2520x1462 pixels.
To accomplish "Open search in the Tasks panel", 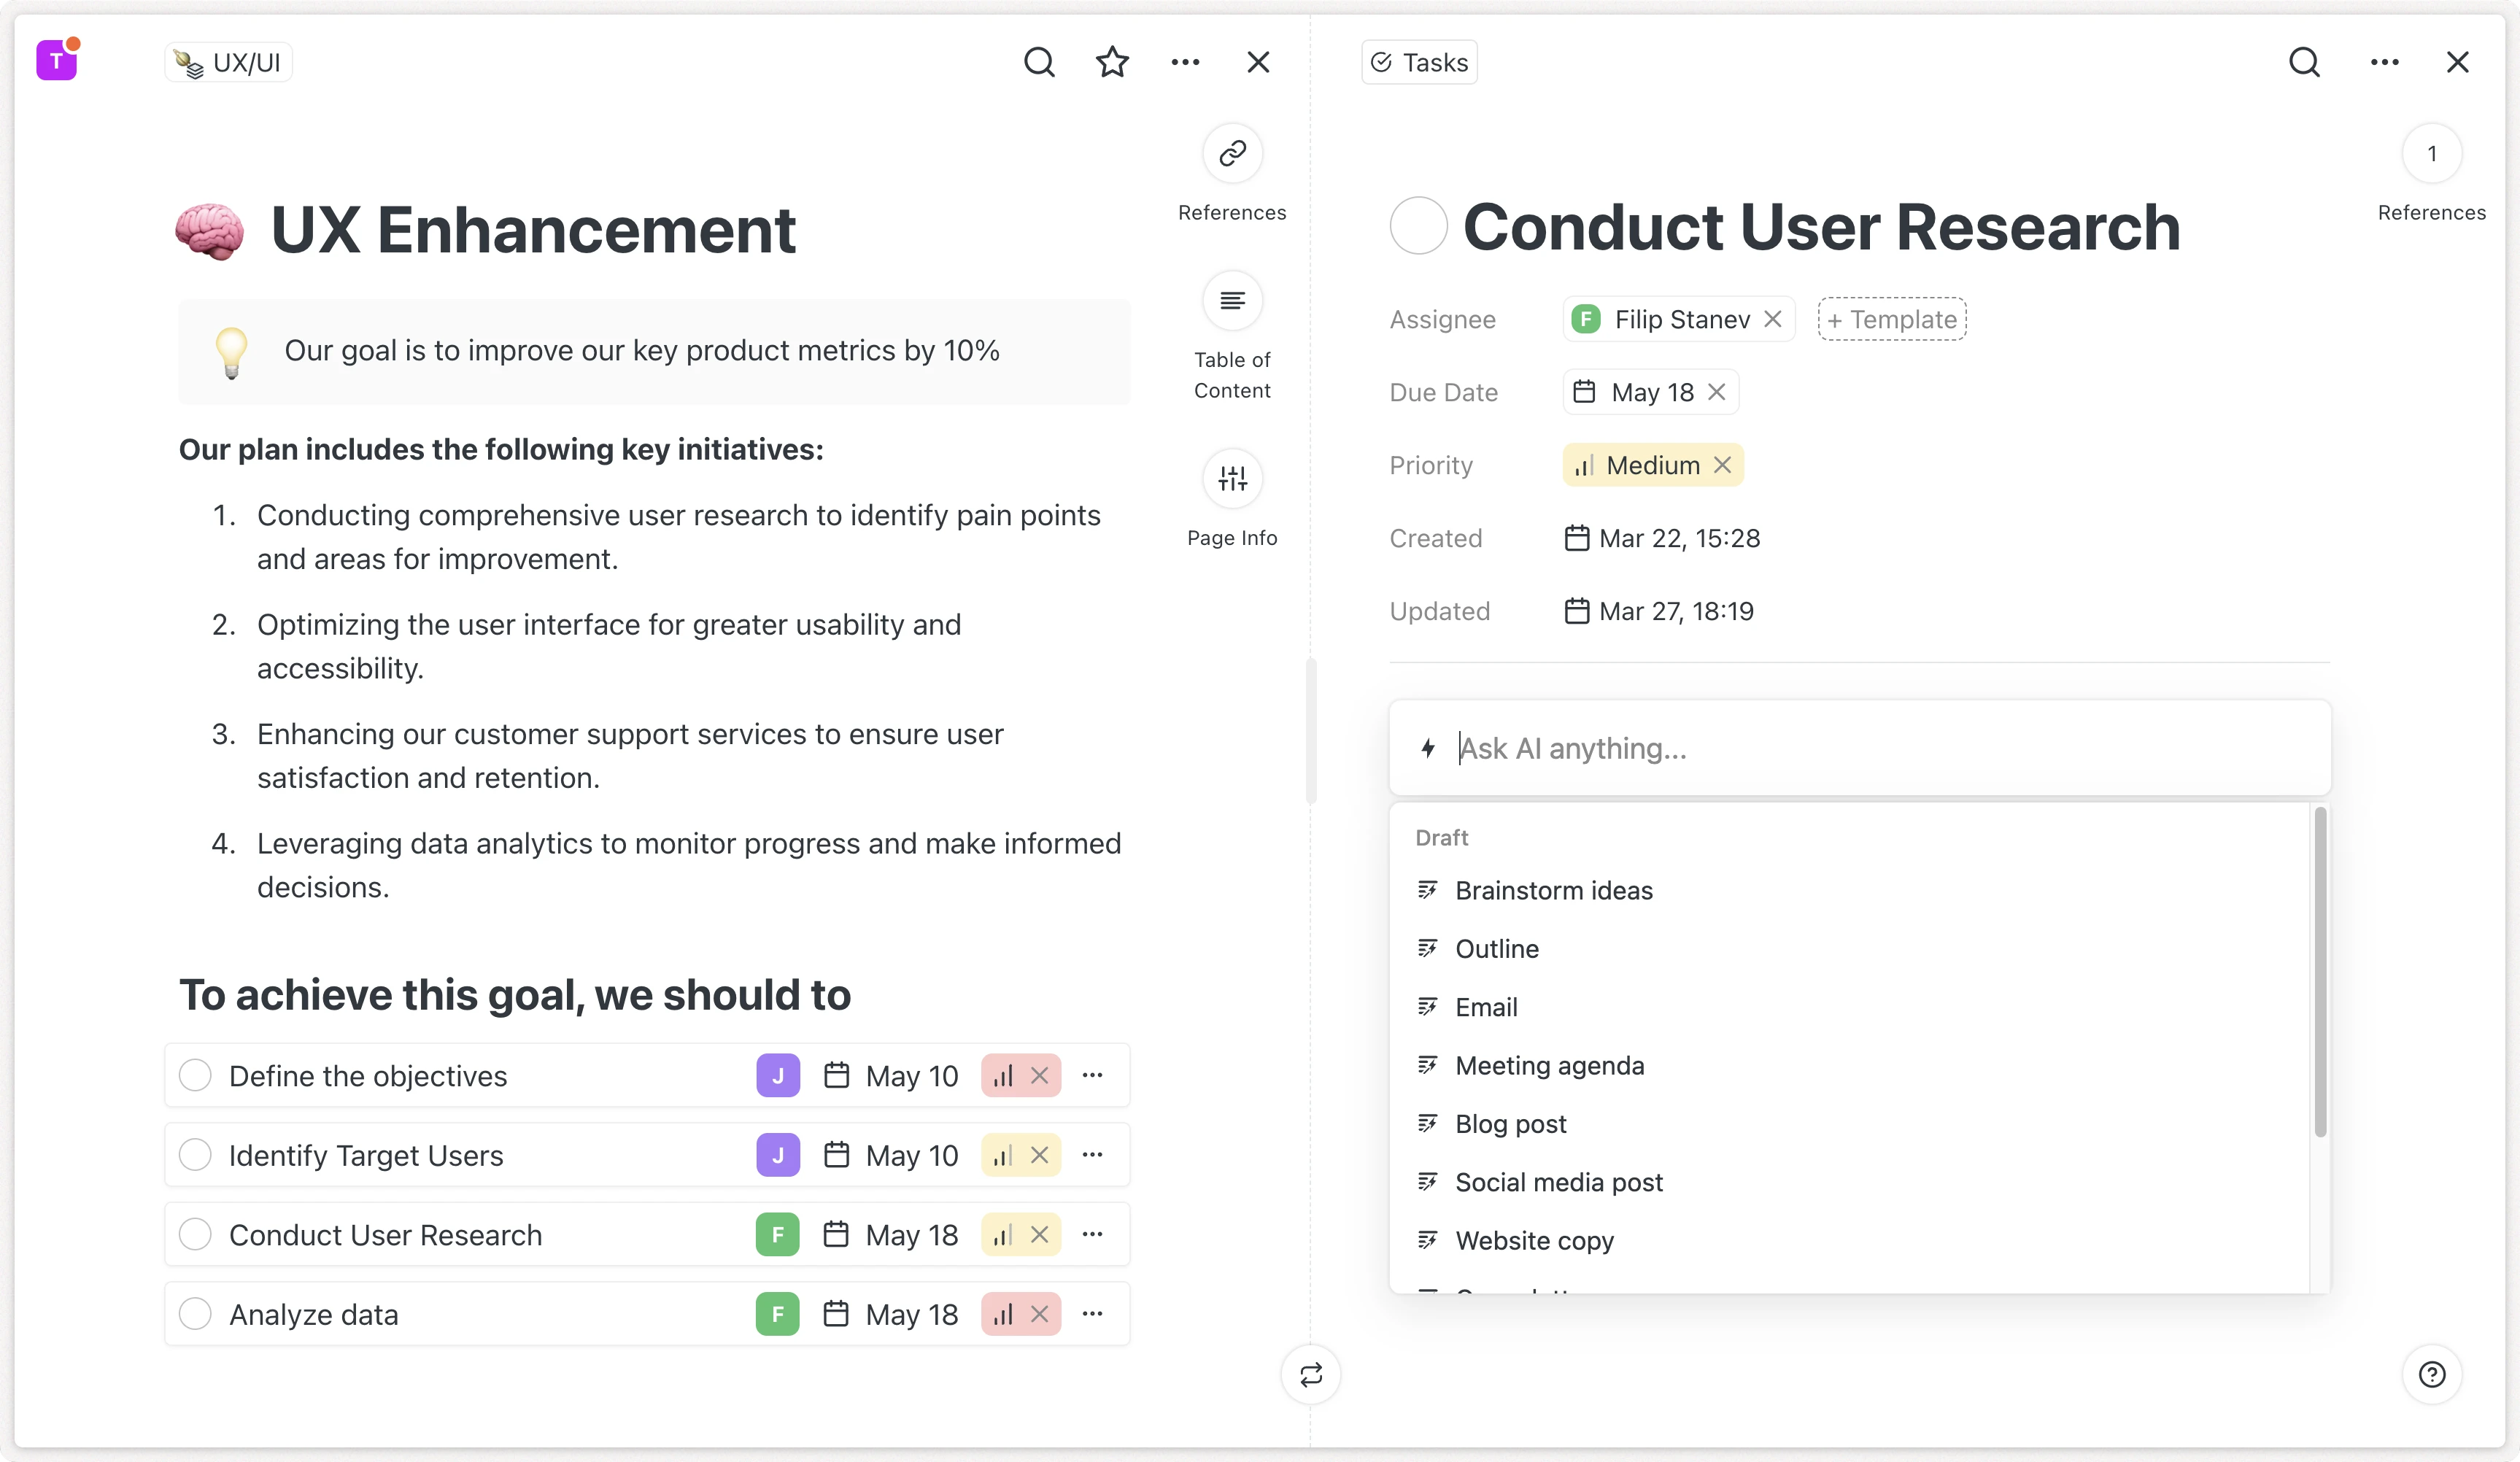I will pos(2305,61).
